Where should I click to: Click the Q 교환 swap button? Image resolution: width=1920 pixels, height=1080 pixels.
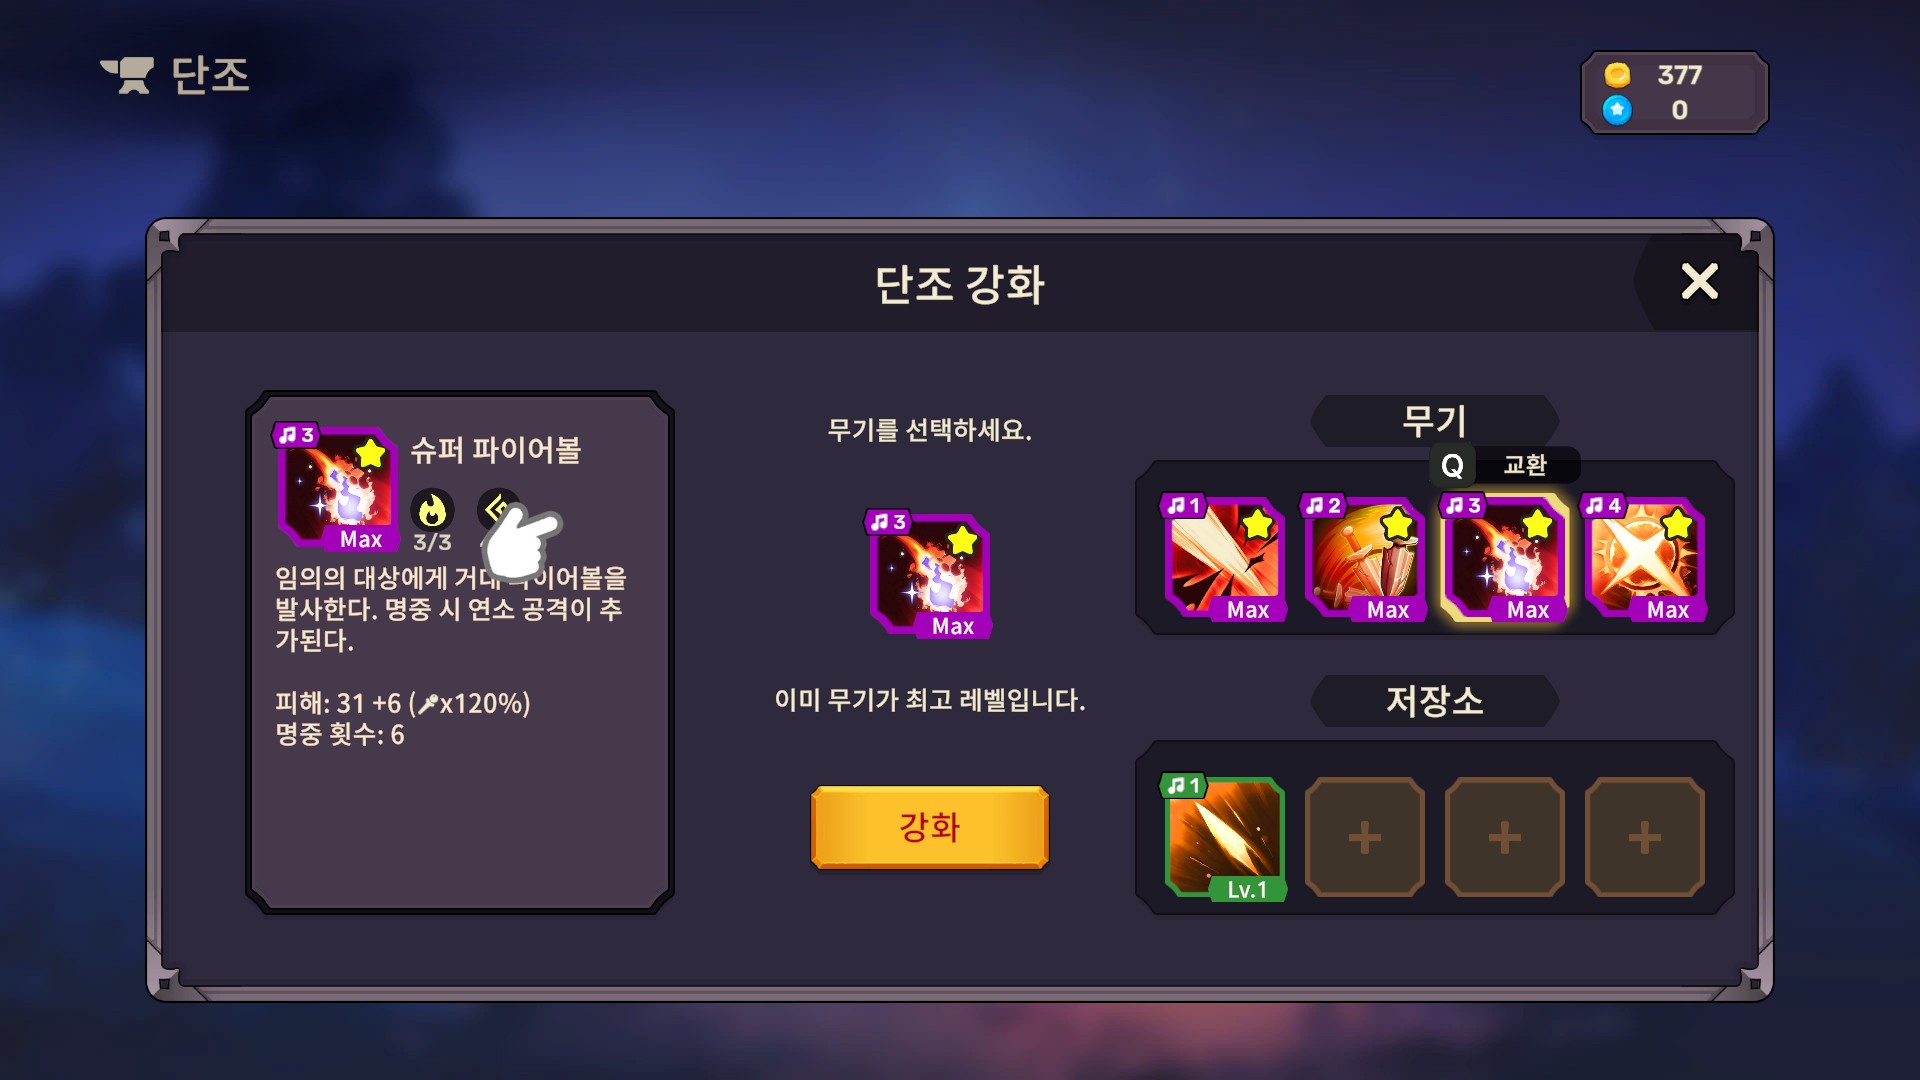coord(1504,465)
